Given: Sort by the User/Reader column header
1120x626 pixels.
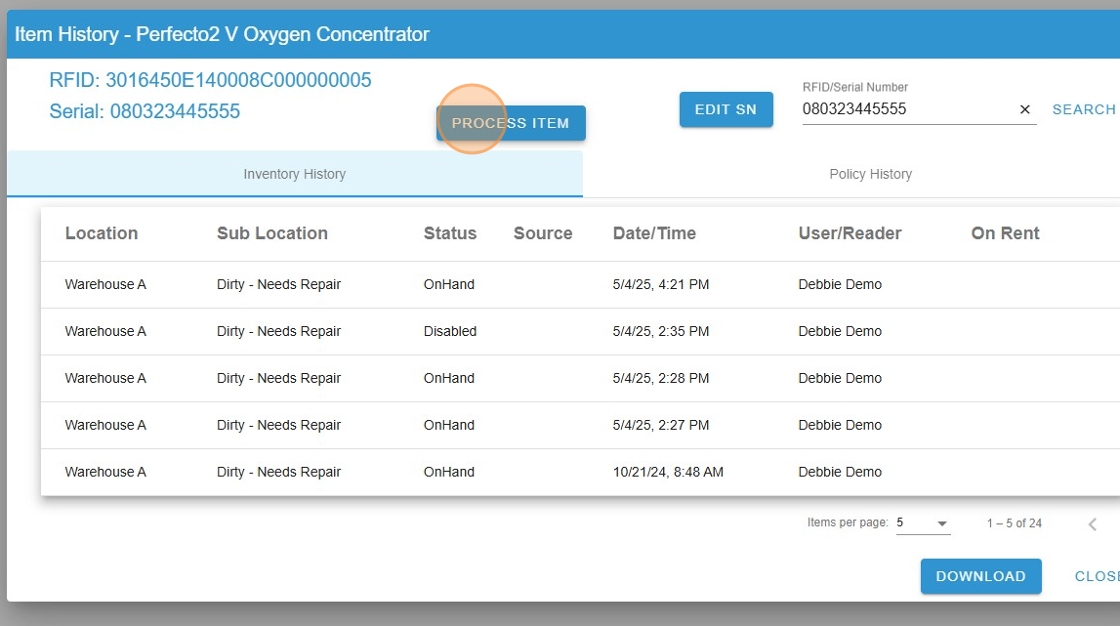Looking at the screenshot, I should [x=849, y=233].
